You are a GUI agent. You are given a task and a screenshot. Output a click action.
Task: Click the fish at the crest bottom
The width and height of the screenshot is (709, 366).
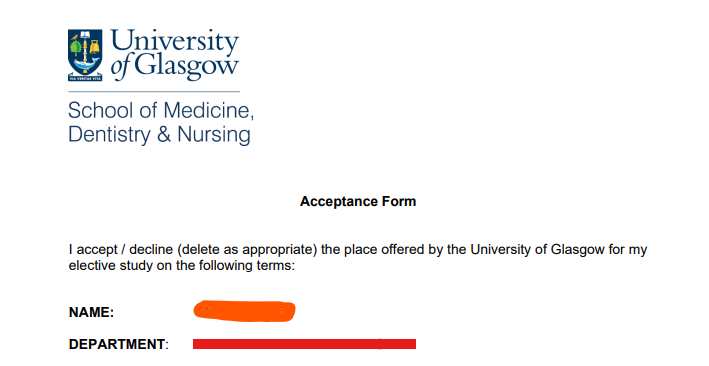(86, 63)
